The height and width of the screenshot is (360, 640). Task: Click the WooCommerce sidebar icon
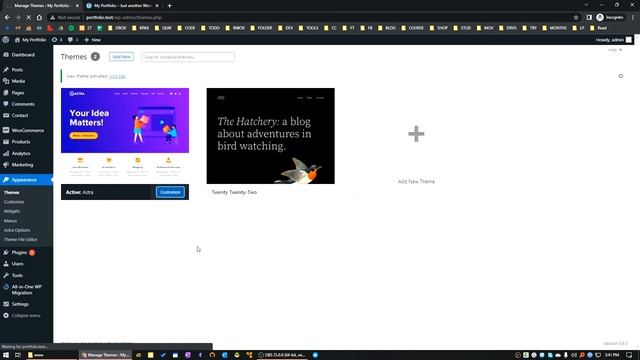tap(6, 130)
